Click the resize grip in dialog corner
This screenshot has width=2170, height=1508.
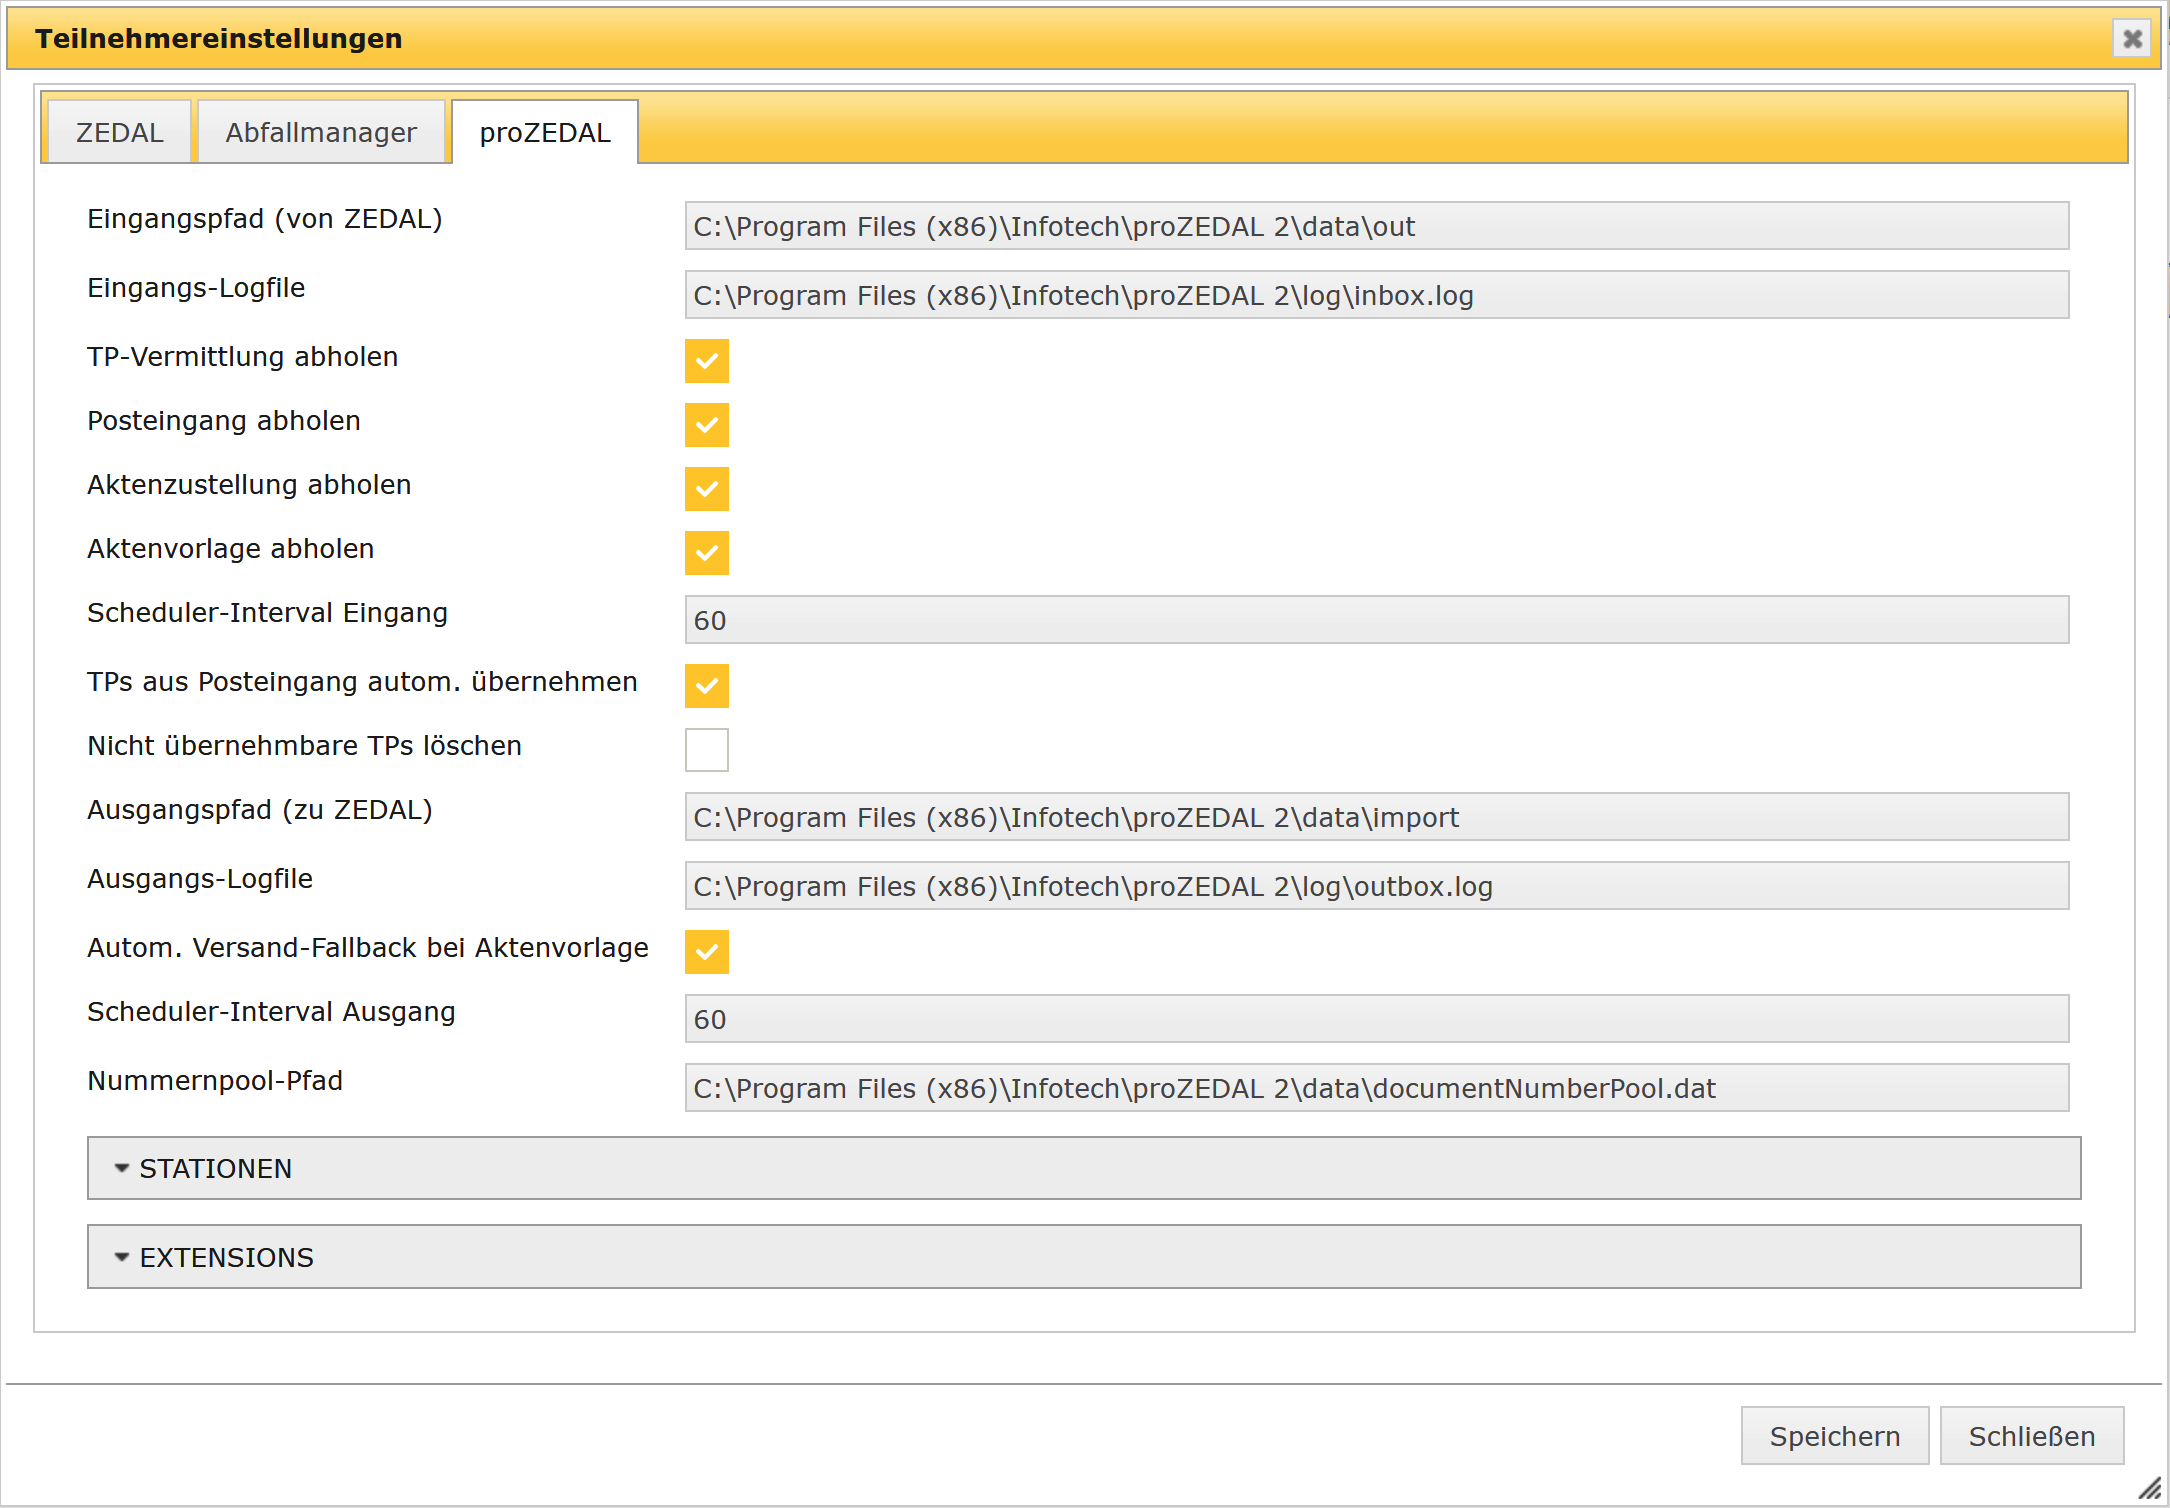[x=2149, y=1489]
